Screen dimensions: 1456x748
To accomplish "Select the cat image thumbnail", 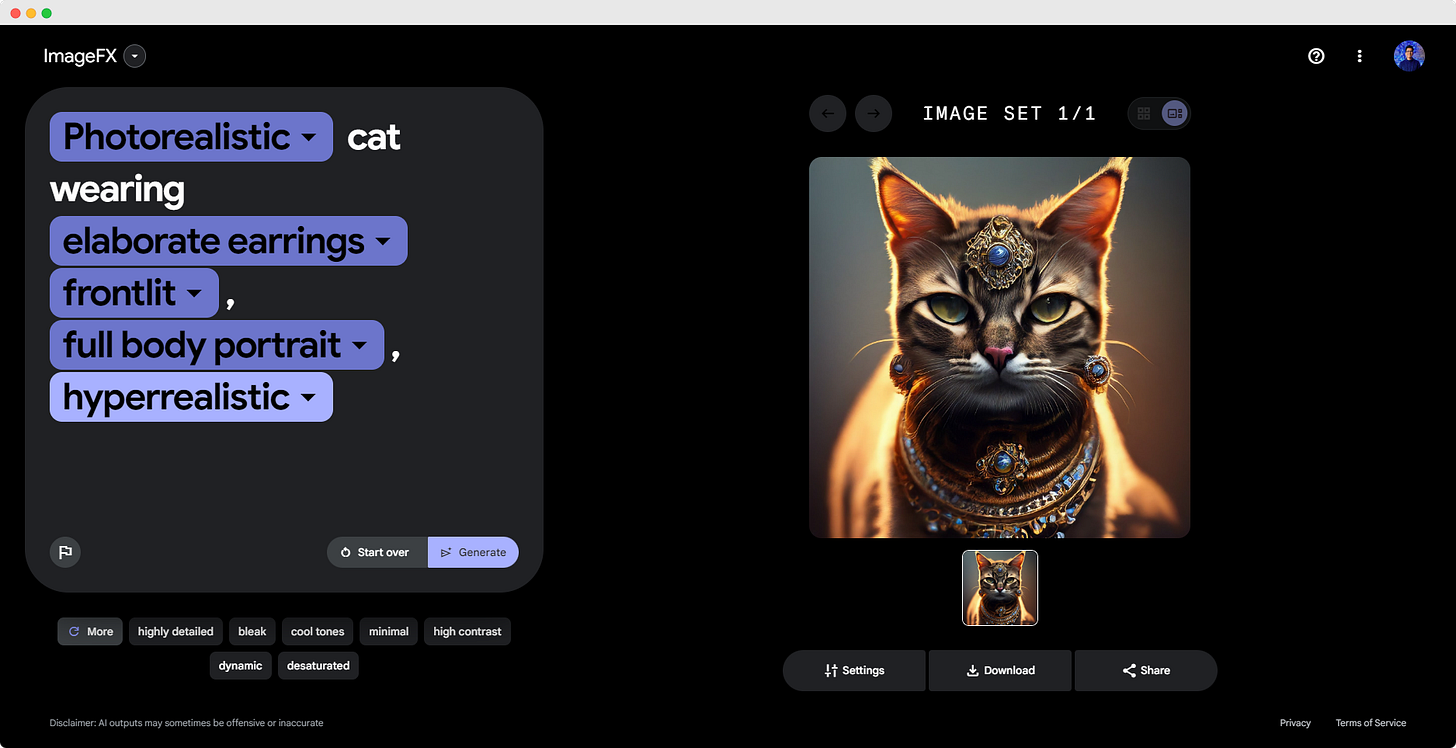I will [1000, 588].
